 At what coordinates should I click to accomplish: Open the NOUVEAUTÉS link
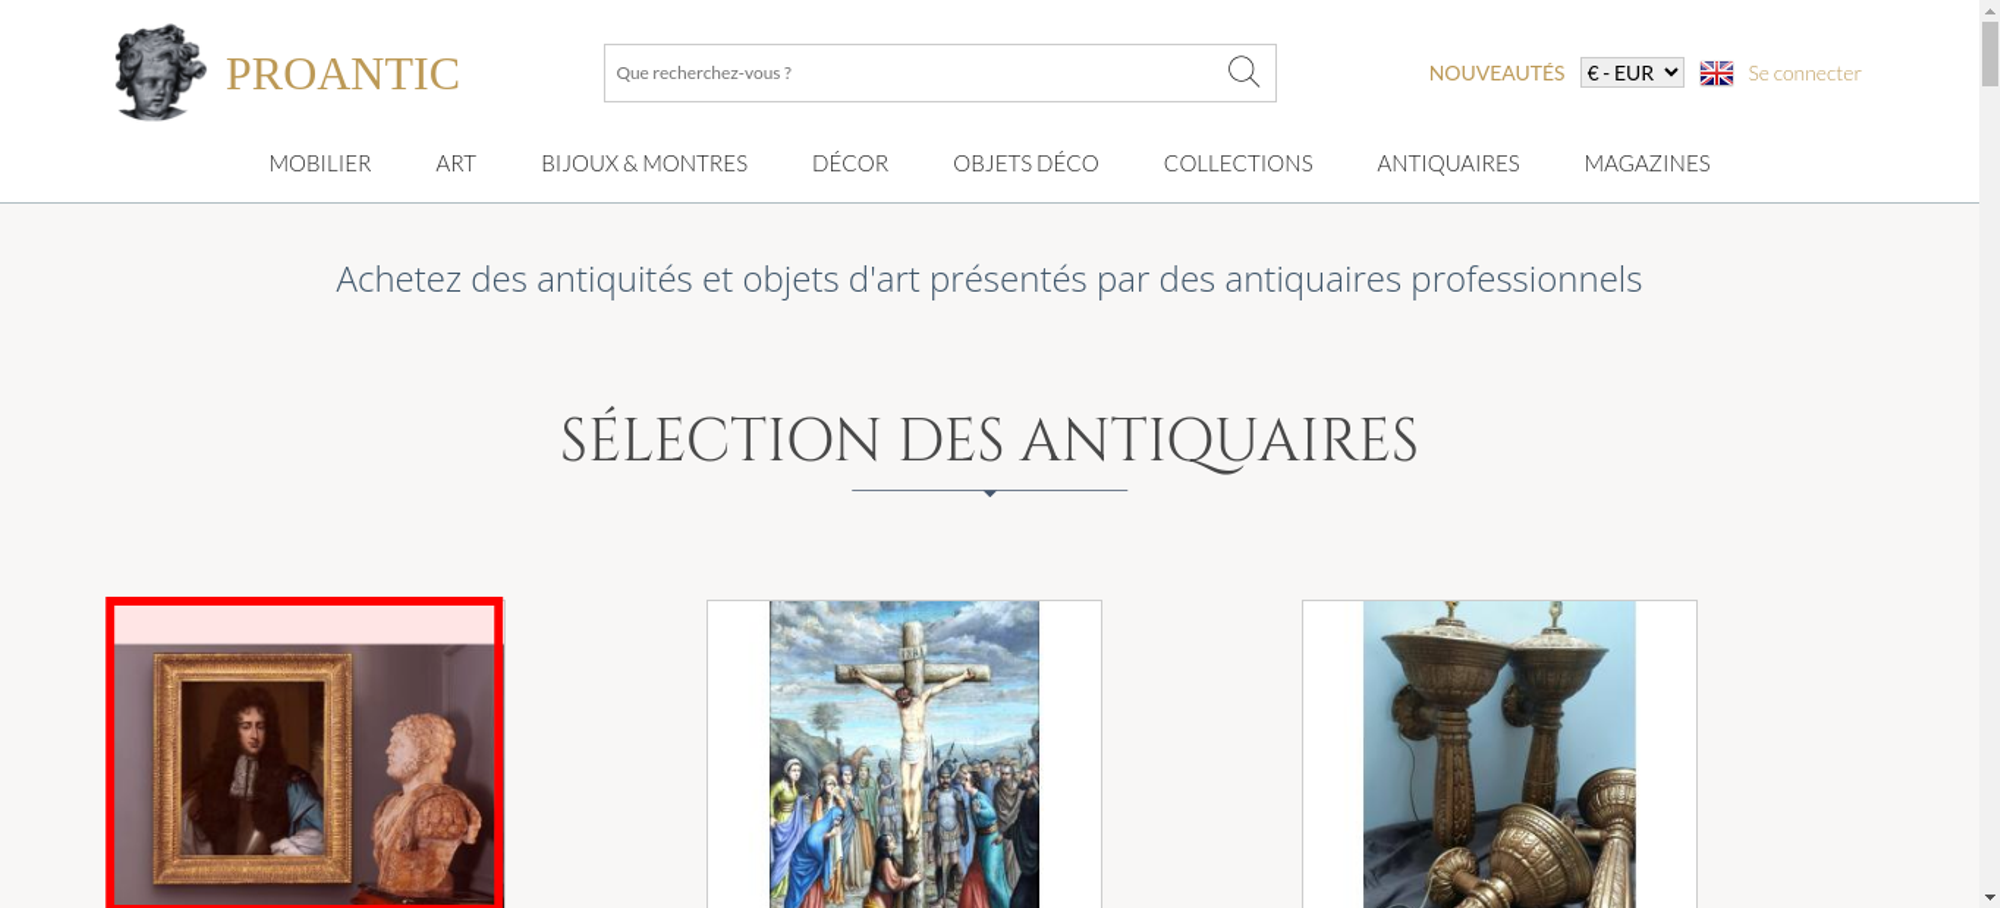[1496, 73]
